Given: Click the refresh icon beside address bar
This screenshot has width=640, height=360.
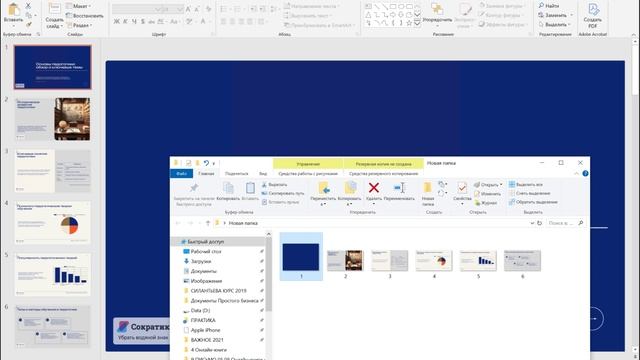Looking at the screenshot, I should pos(540,223).
